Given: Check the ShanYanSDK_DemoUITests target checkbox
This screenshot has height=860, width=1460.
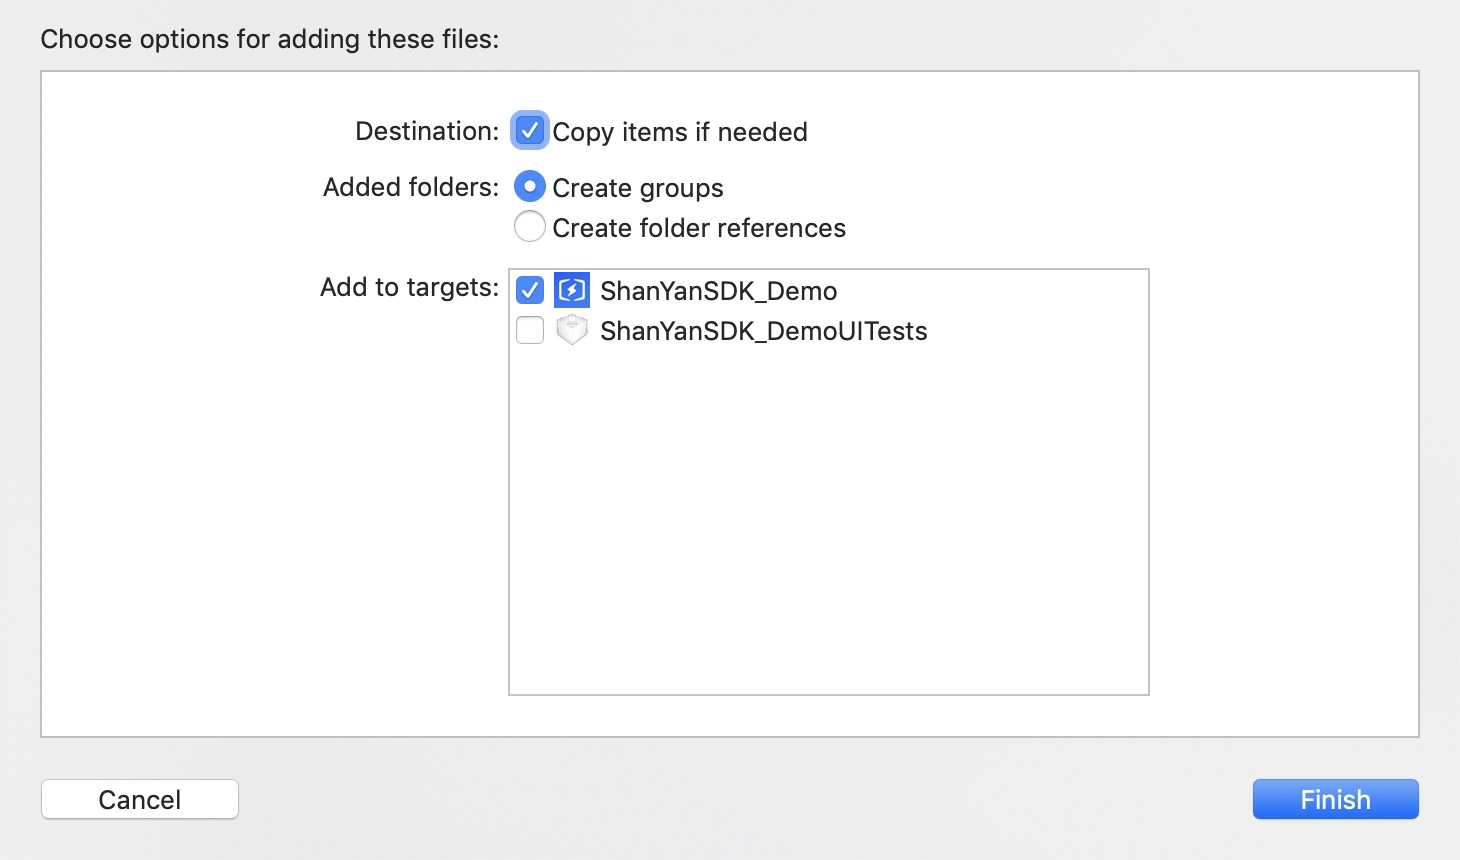Looking at the screenshot, I should pos(530,330).
